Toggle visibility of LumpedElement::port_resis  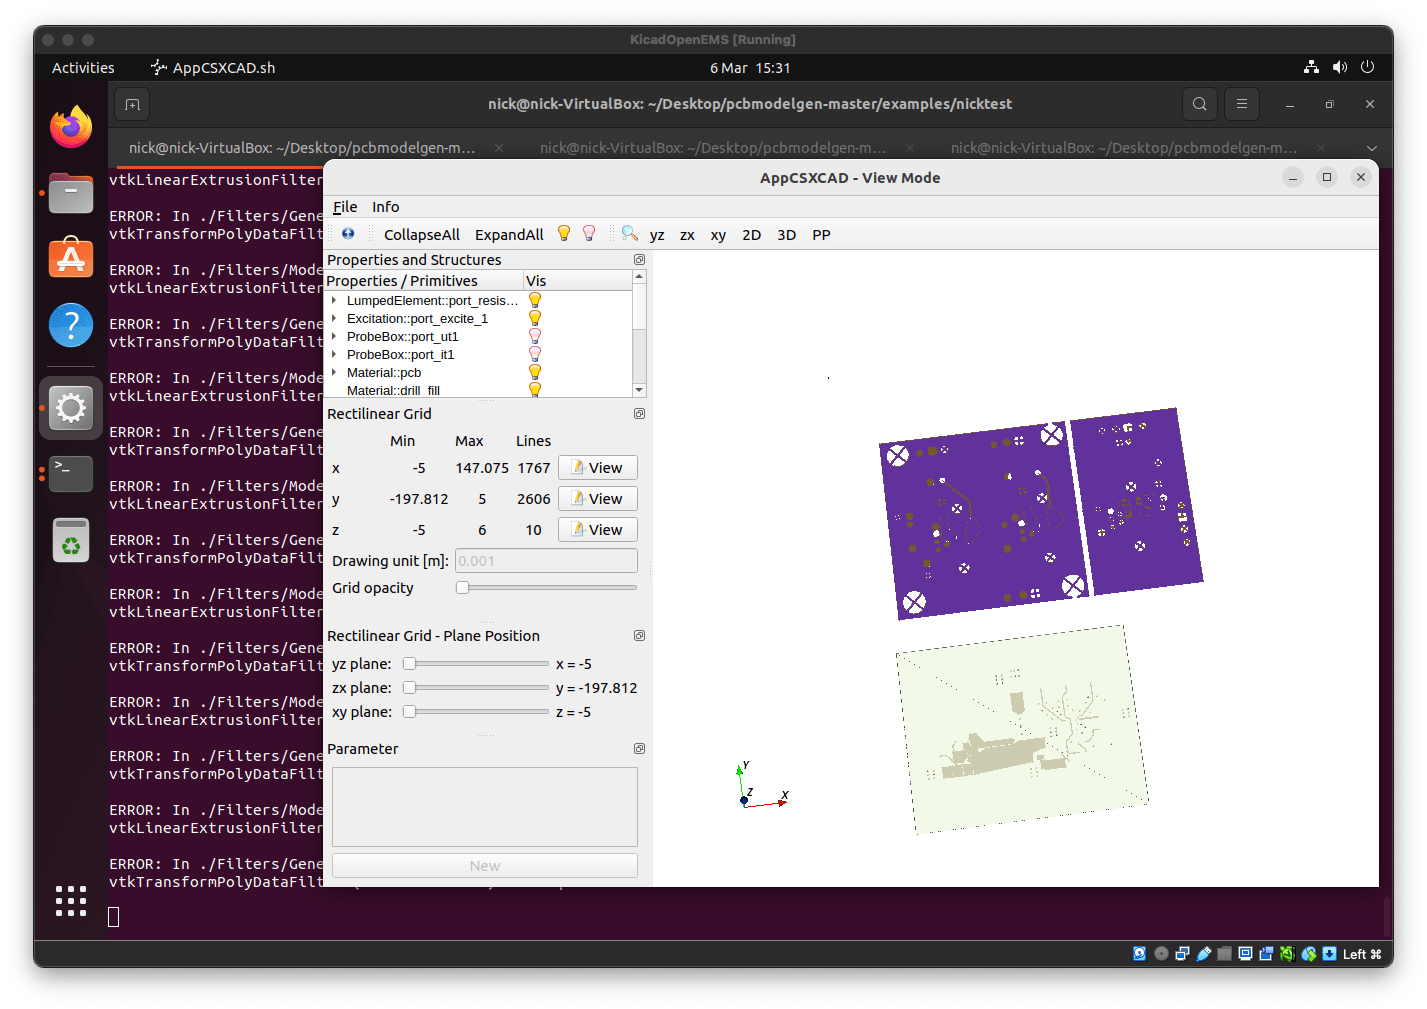pos(535,300)
